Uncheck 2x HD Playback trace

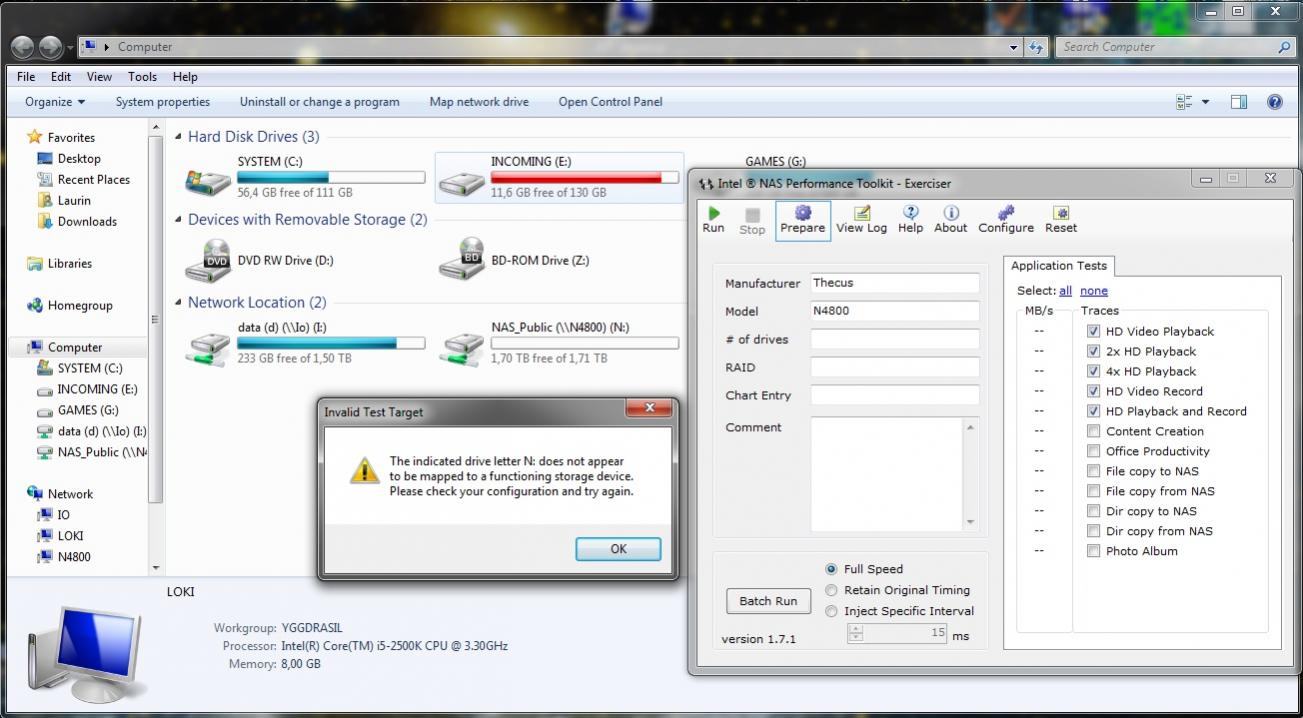tap(1093, 351)
